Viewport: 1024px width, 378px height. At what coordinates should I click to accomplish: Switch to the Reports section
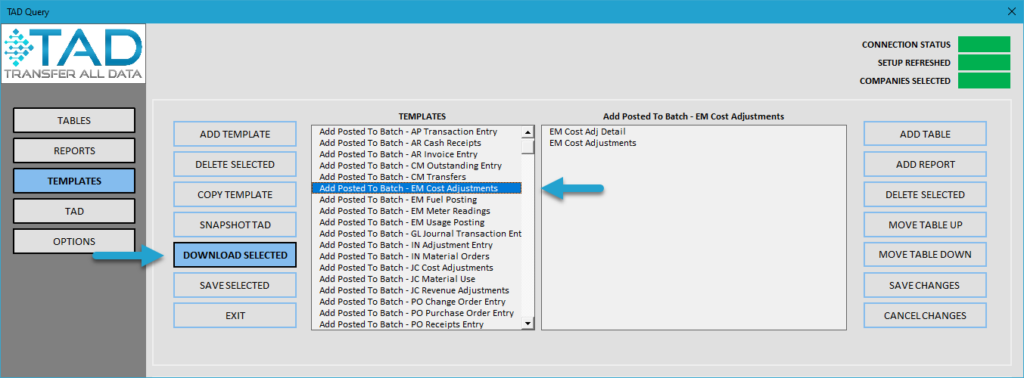click(74, 150)
